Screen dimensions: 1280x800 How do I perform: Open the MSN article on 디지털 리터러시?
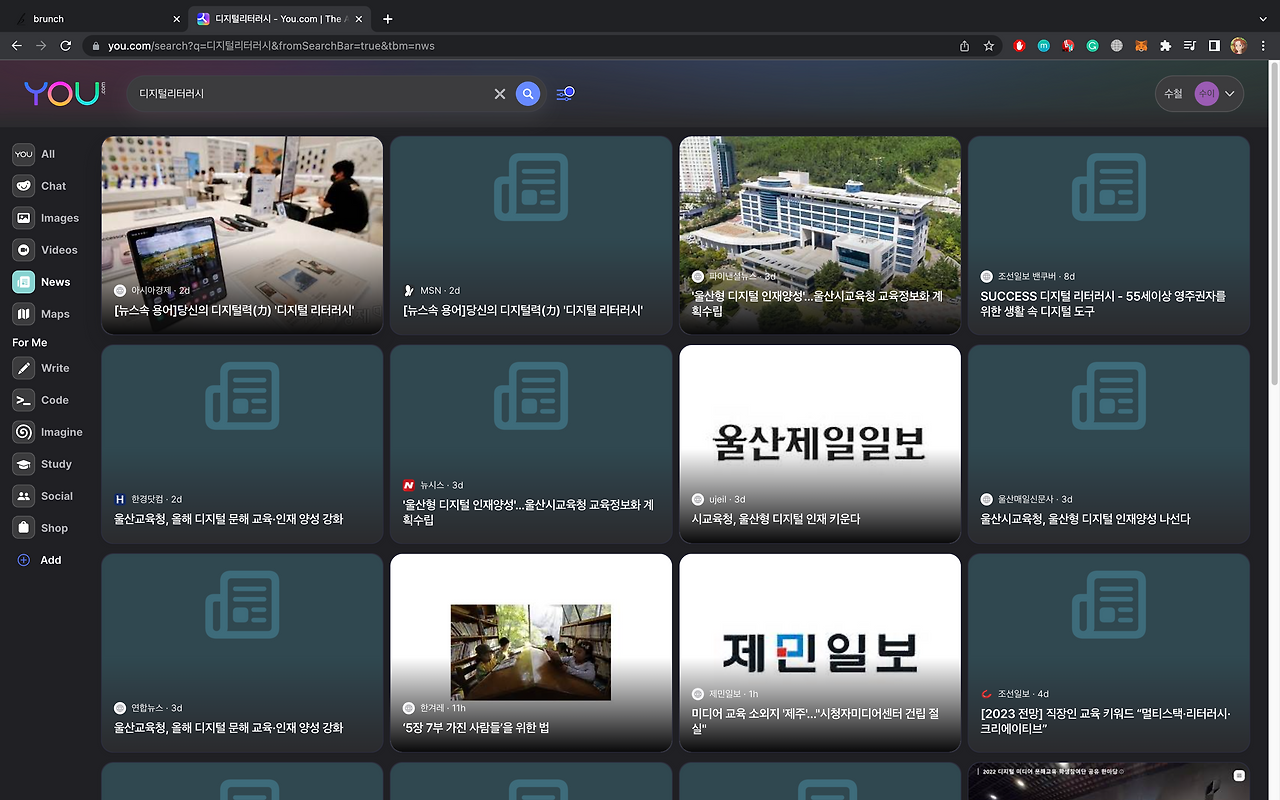tap(523, 310)
